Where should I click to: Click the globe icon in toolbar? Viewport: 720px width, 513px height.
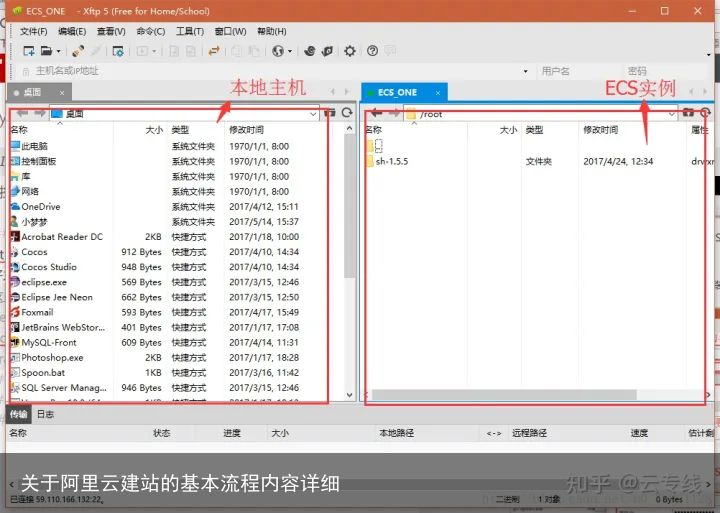tap(277, 51)
